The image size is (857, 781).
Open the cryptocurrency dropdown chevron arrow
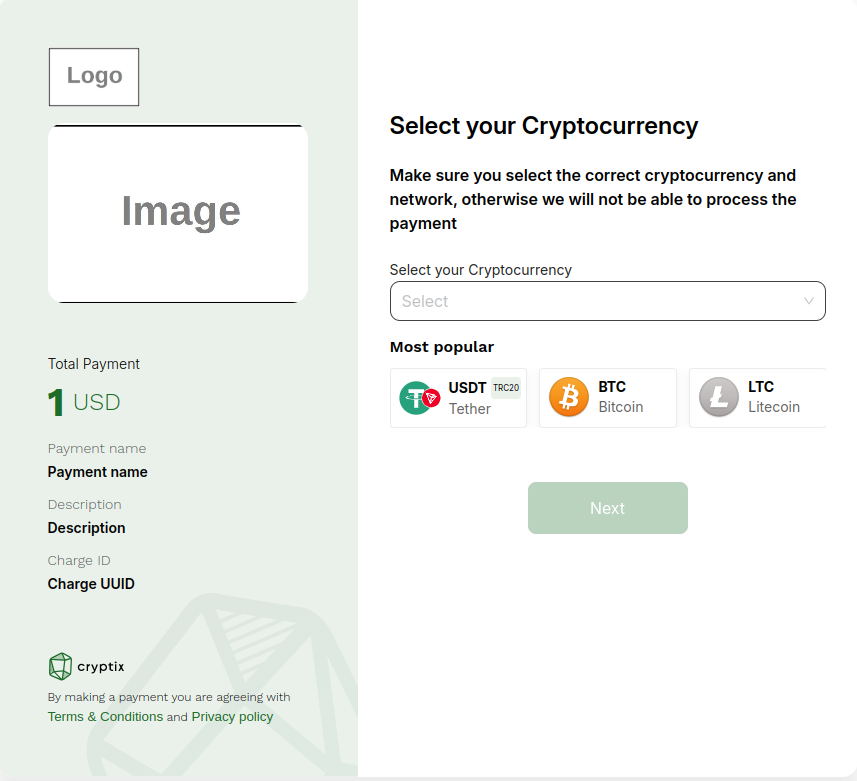pos(808,301)
